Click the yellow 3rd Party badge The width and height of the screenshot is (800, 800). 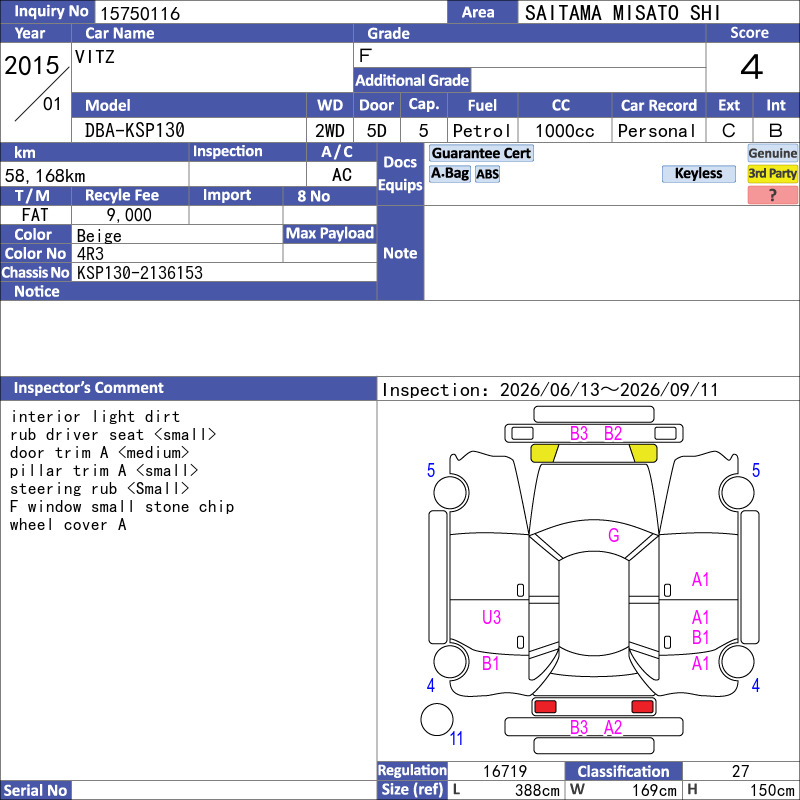[x=772, y=173]
